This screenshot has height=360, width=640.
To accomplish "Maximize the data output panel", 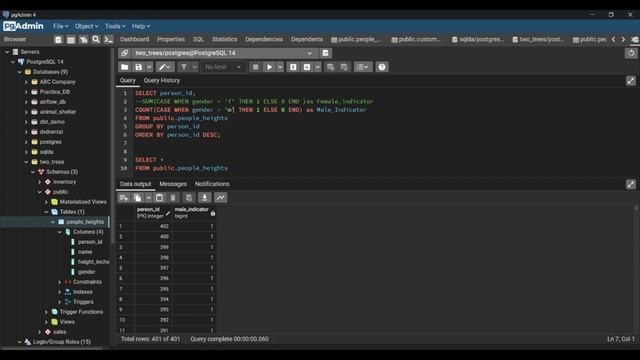I will pyautogui.click(x=631, y=184).
